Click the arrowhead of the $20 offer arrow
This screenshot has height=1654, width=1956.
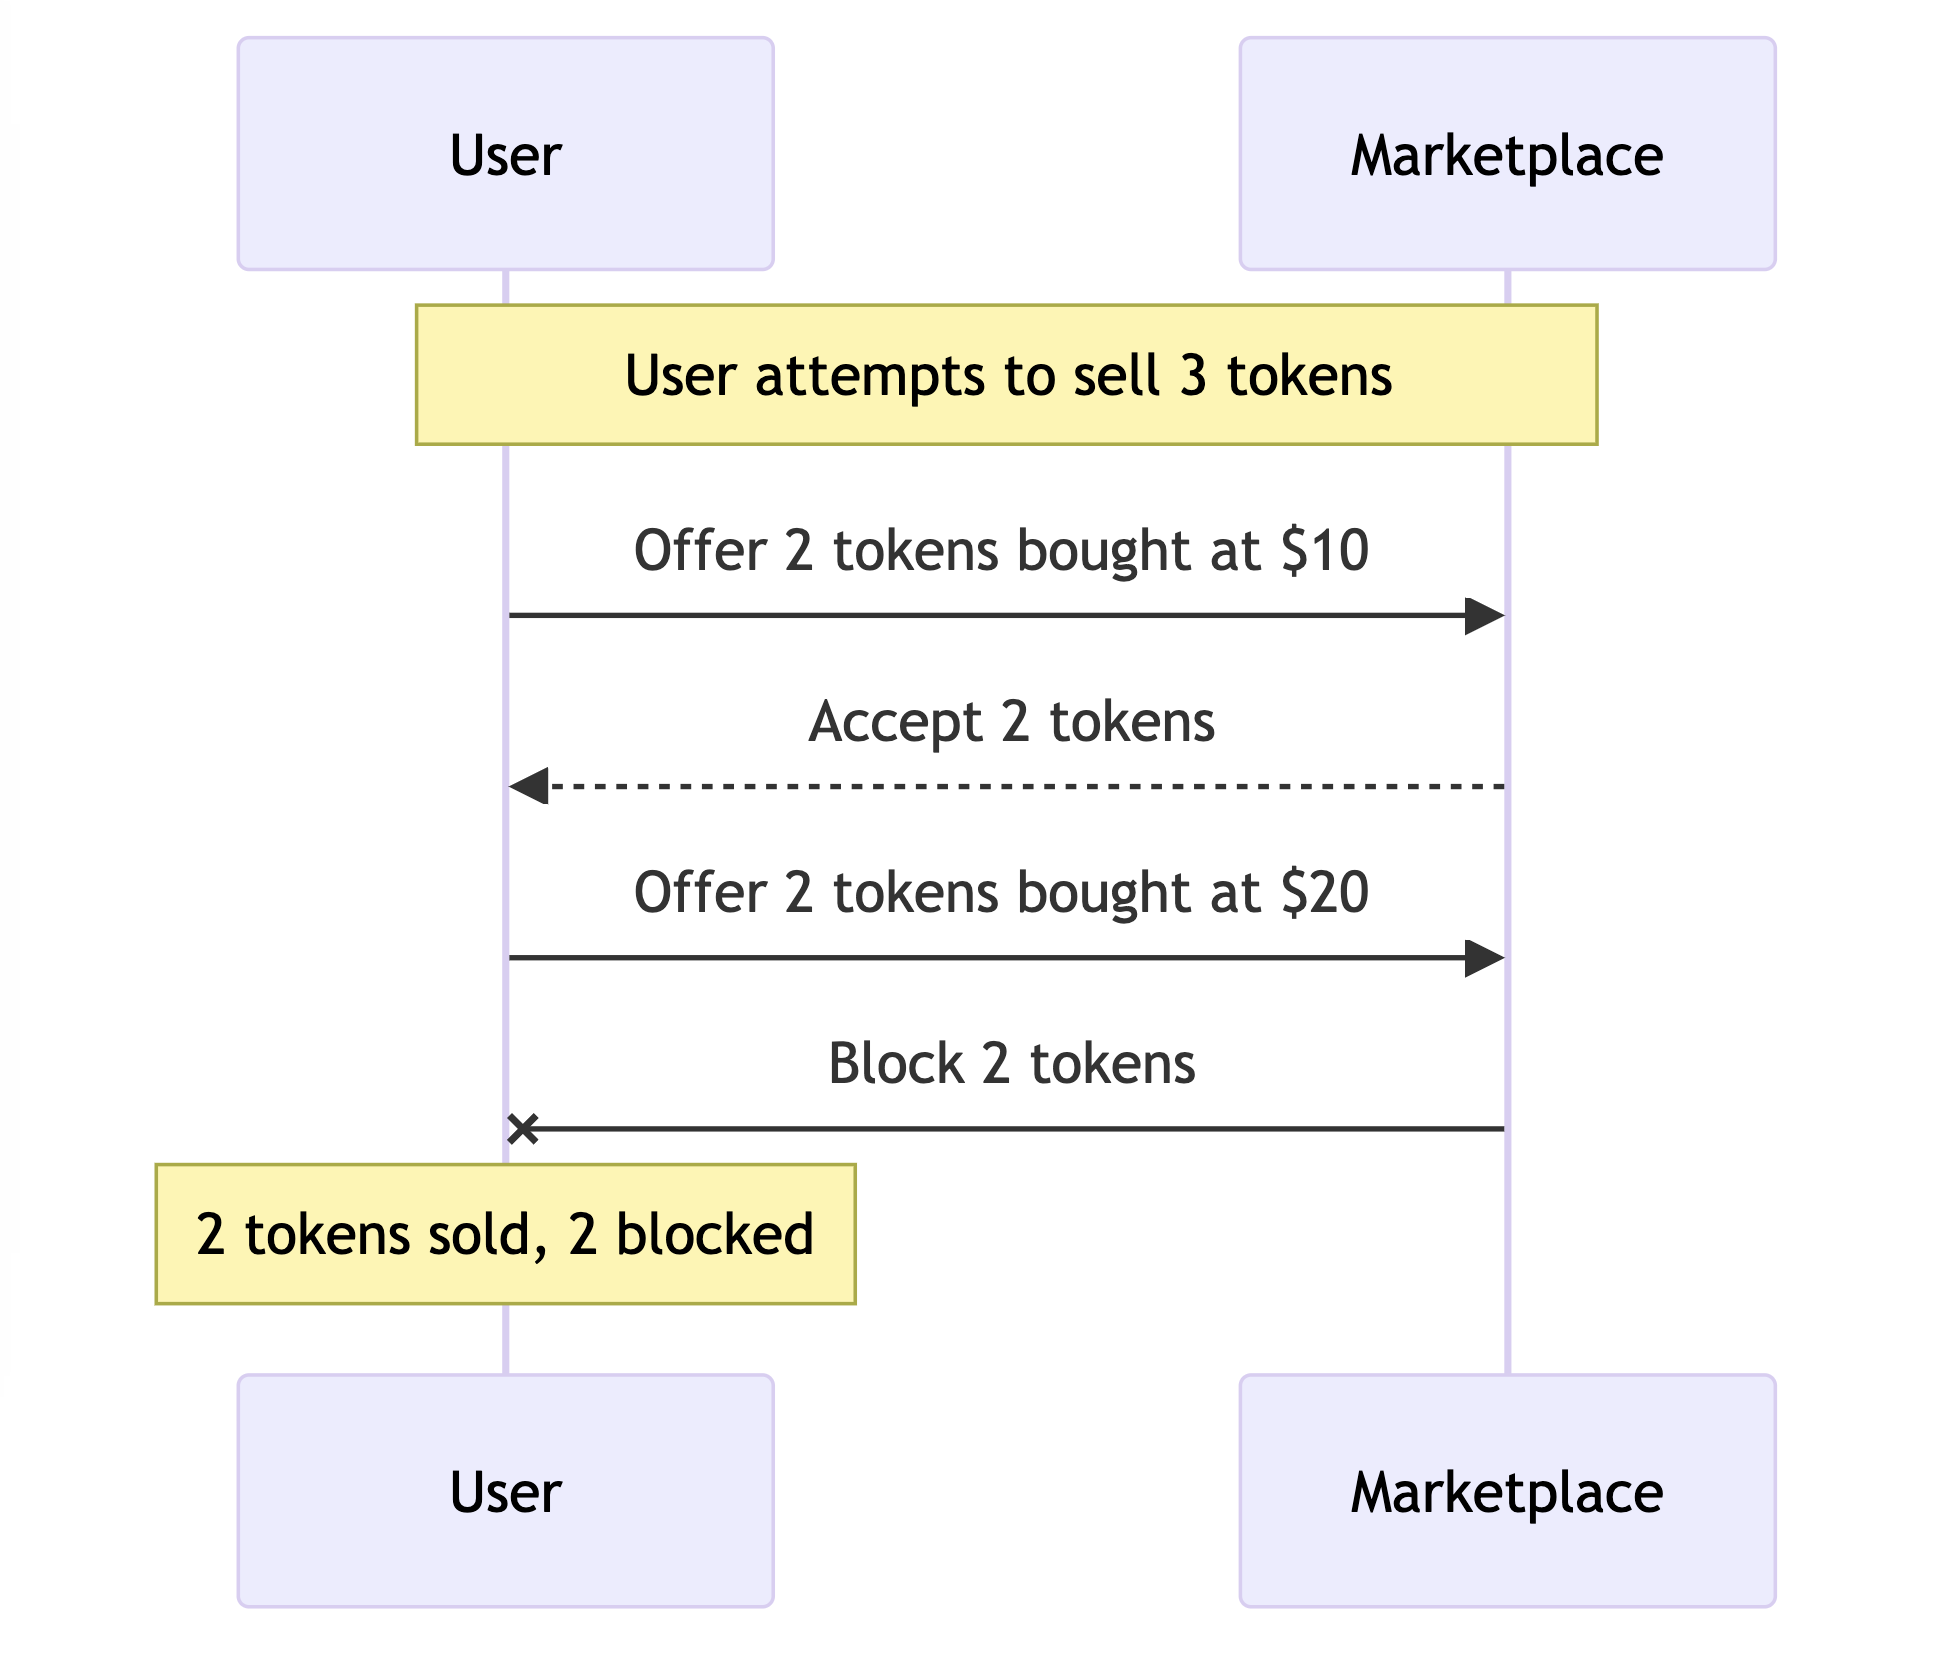click(x=1484, y=958)
